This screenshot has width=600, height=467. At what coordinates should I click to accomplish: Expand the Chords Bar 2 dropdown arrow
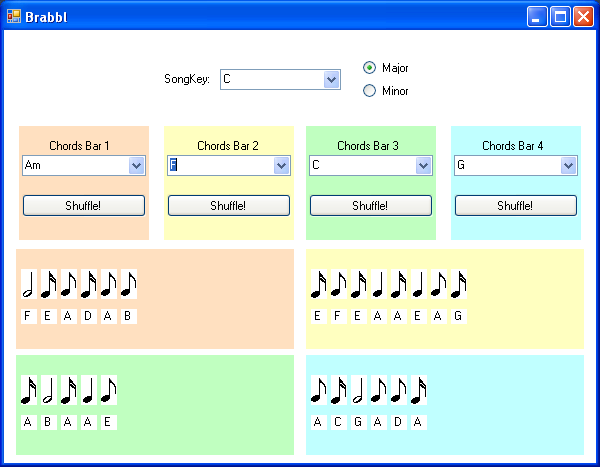tap(282, 166)
